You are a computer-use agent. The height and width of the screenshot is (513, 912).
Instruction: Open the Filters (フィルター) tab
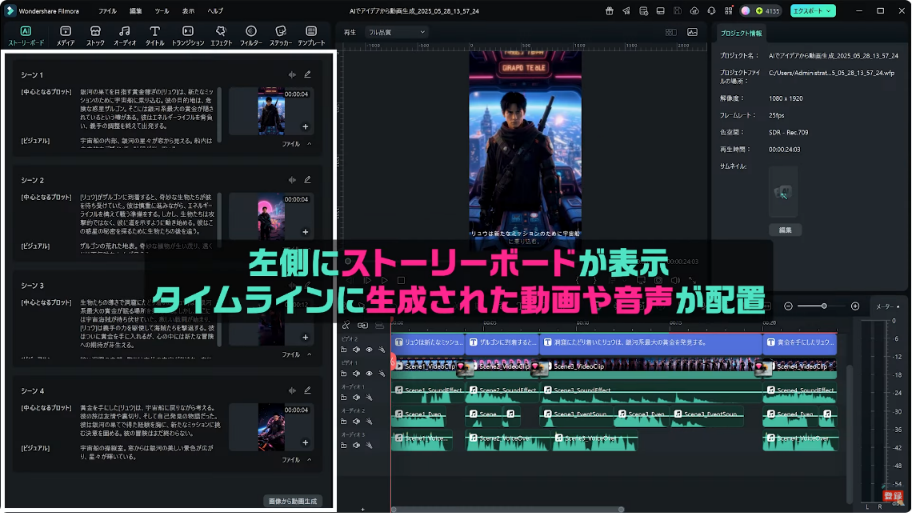point(251,35)
